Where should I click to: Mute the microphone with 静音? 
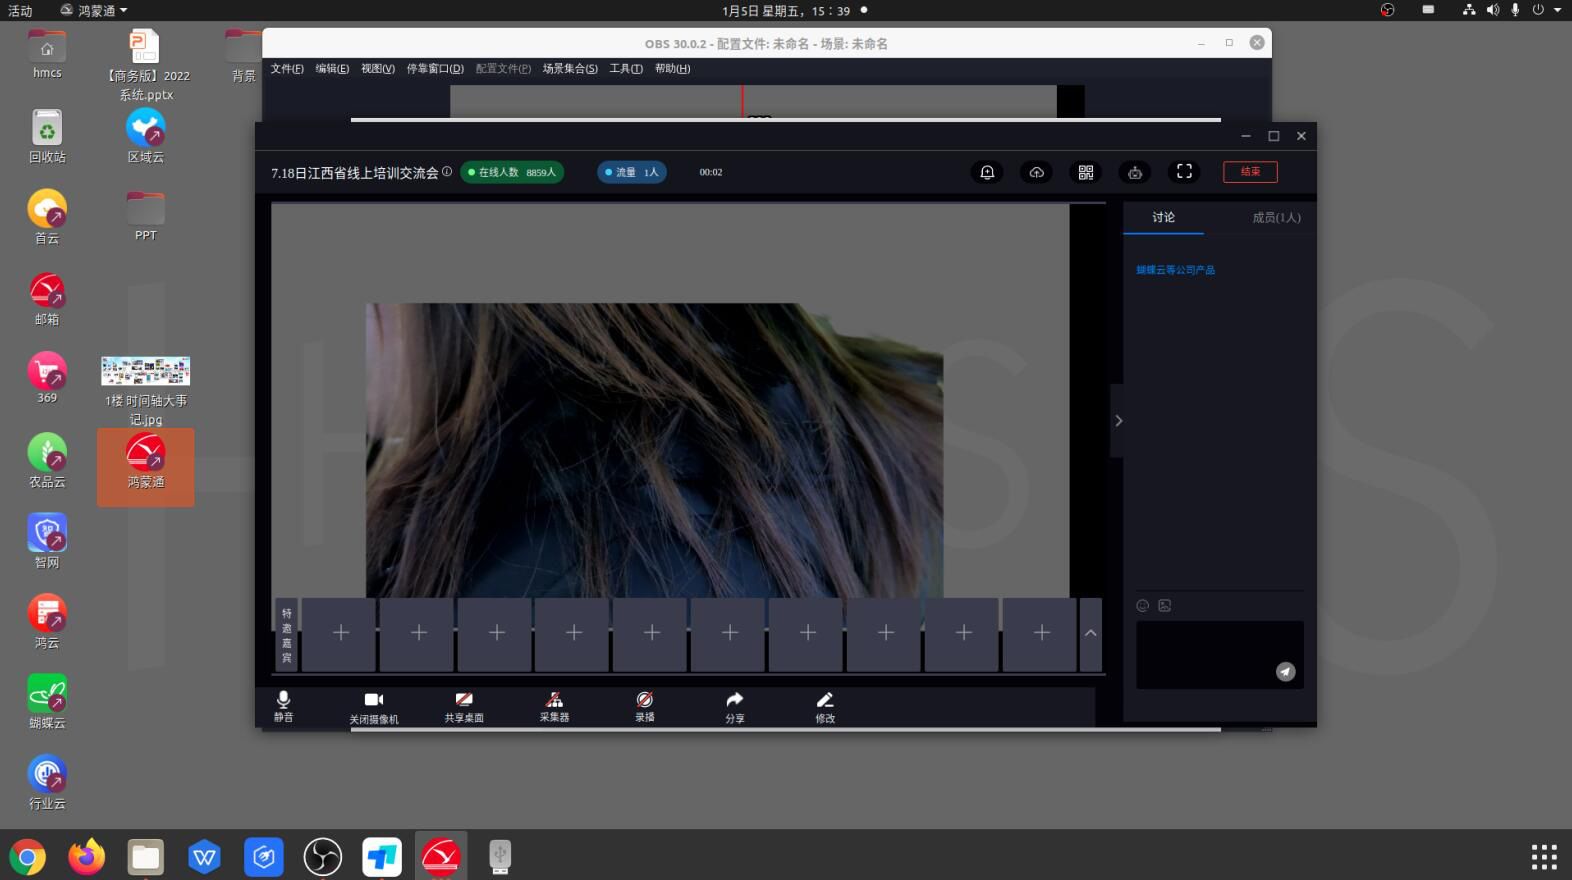(283, 705)
